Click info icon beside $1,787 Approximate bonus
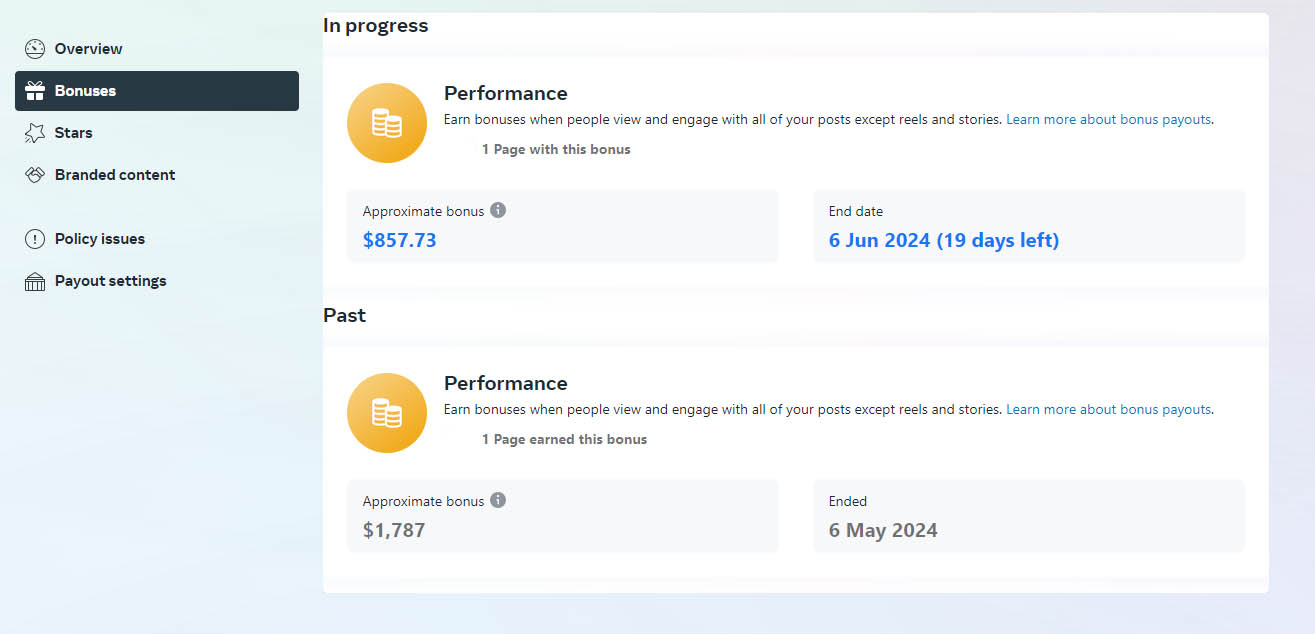Image resolution: width=1315 pixels, height=634 pixels. point(498,500)
